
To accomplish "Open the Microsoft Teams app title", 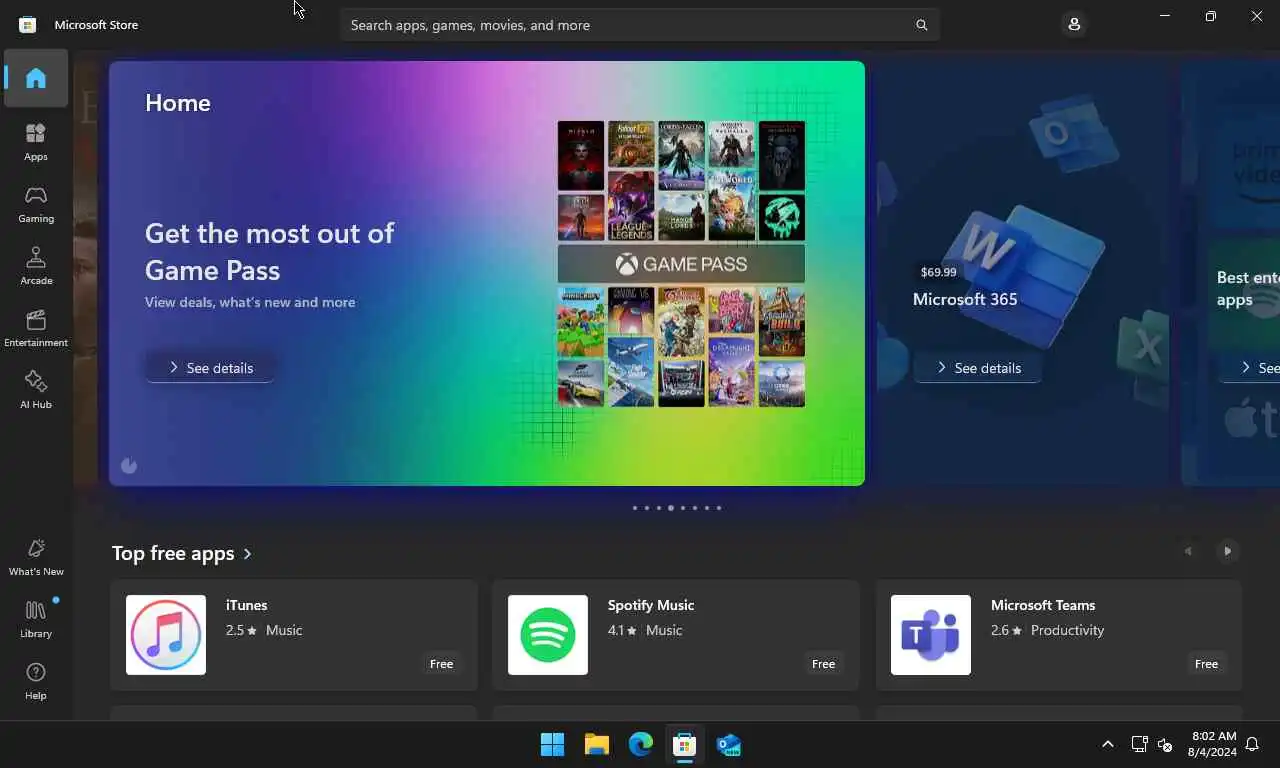I will tap(1043, 605).
